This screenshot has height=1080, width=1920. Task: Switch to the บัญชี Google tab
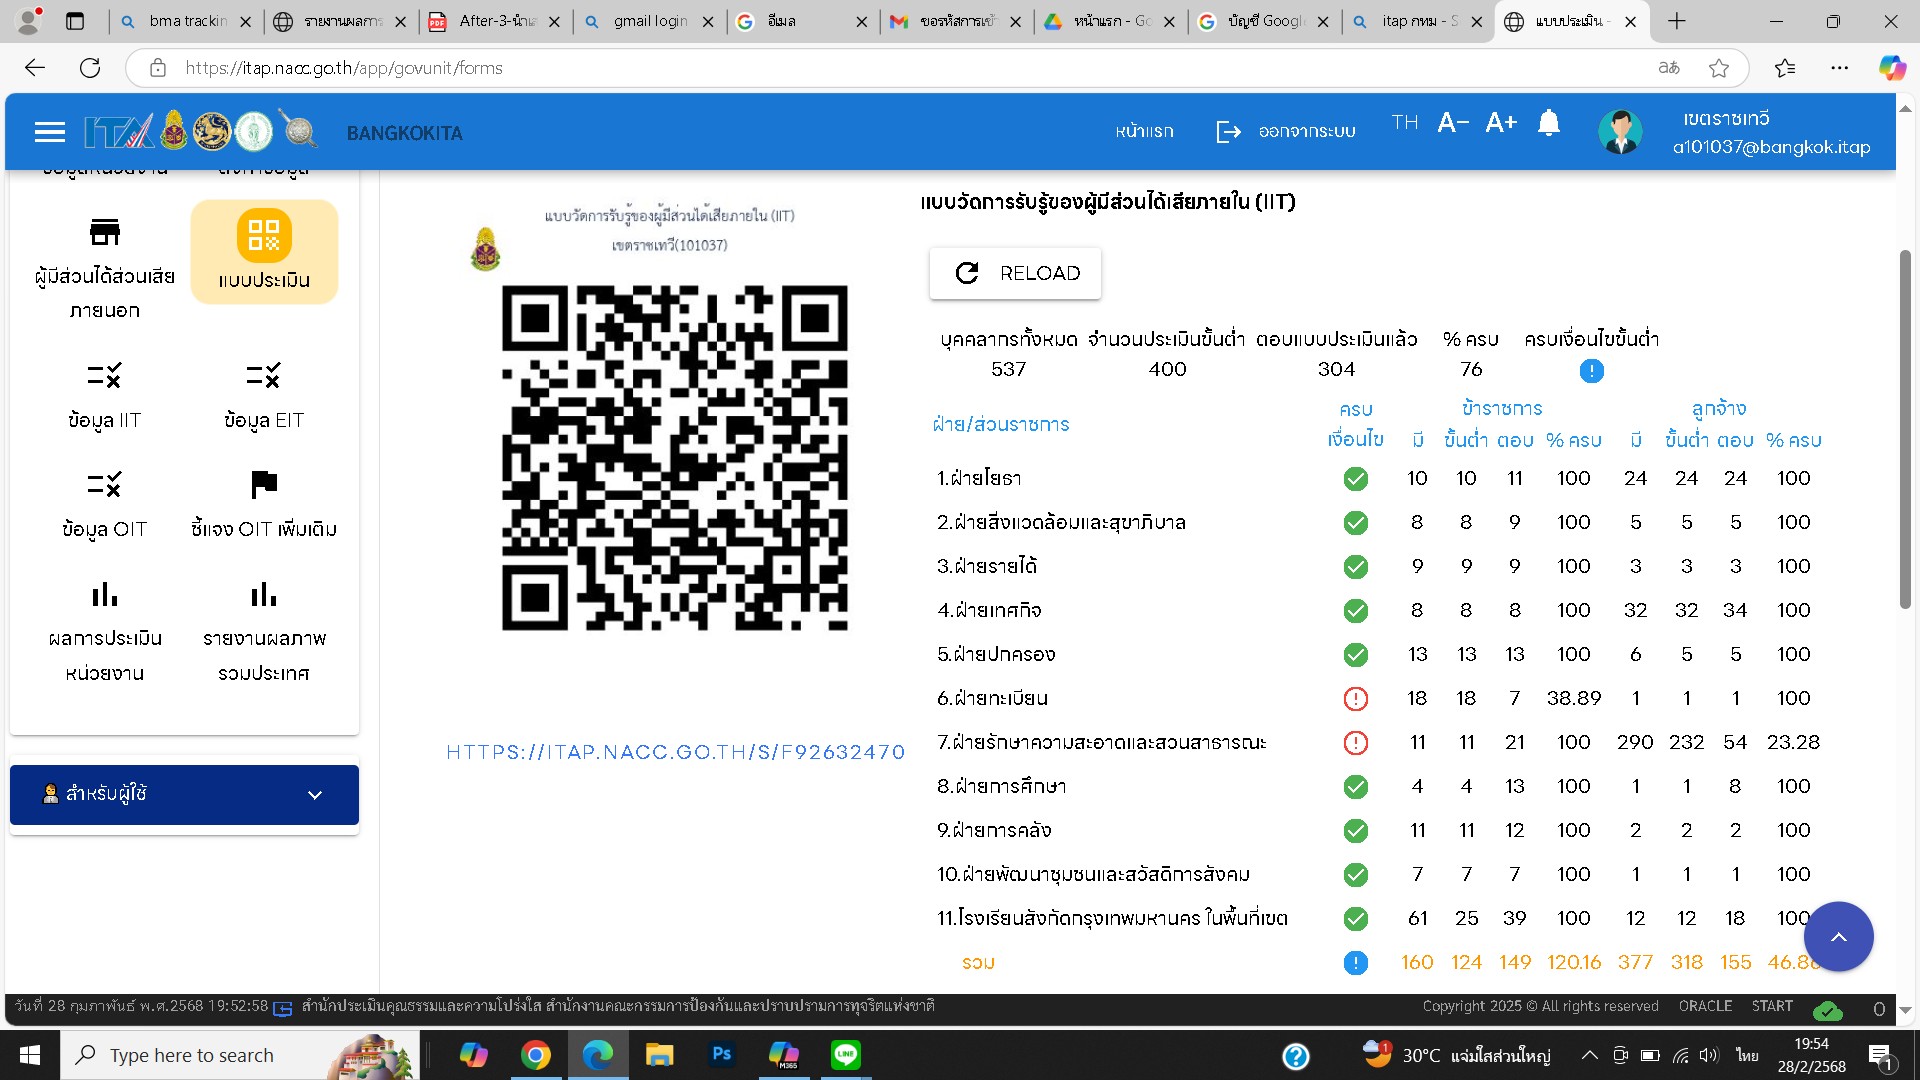point(1265,21)
